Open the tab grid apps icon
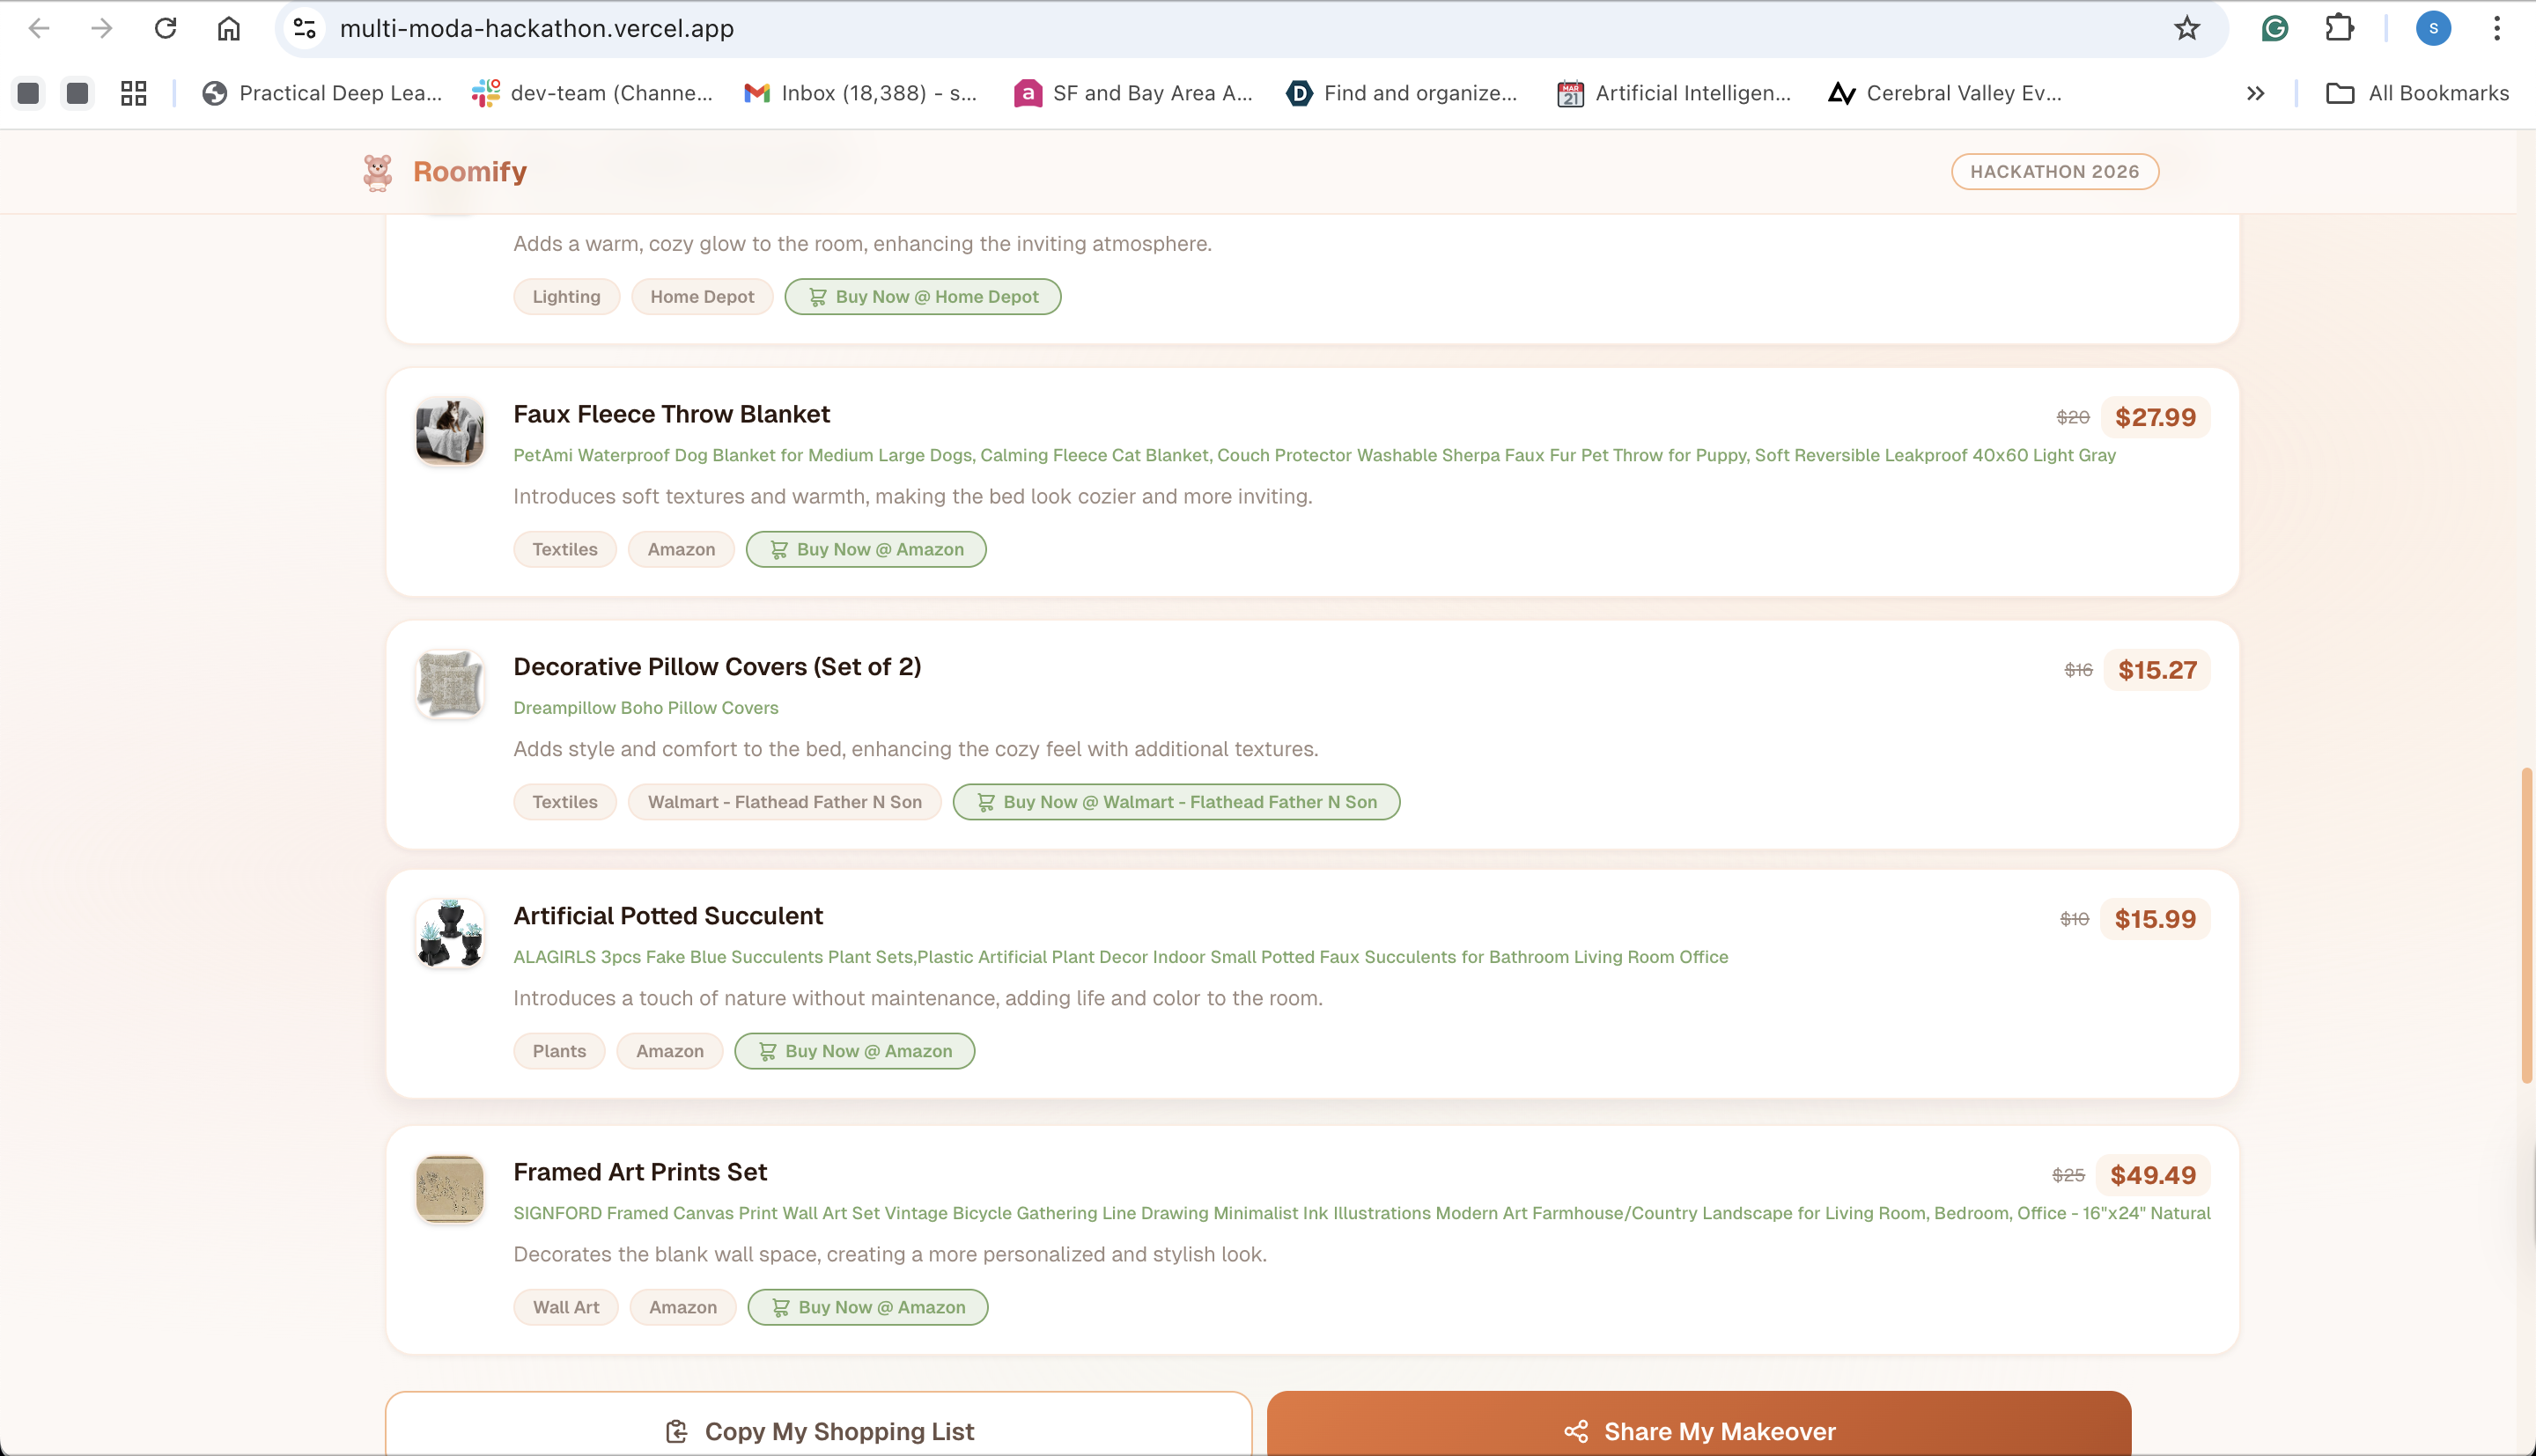 pos(133,93)
